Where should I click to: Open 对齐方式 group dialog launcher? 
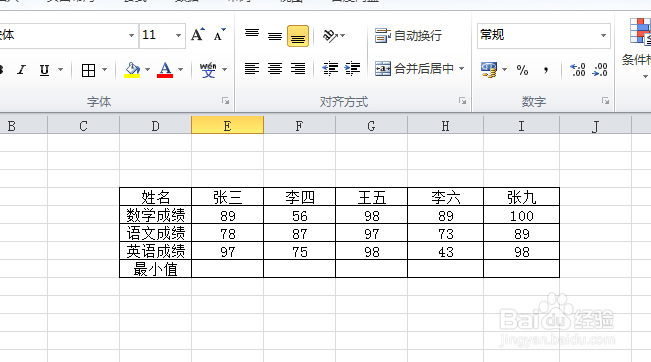pyautogui.click(x=462, y=101)
